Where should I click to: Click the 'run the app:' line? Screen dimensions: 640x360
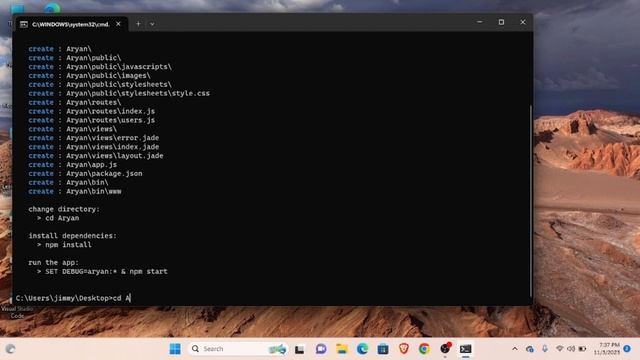(x=53, y=263)
